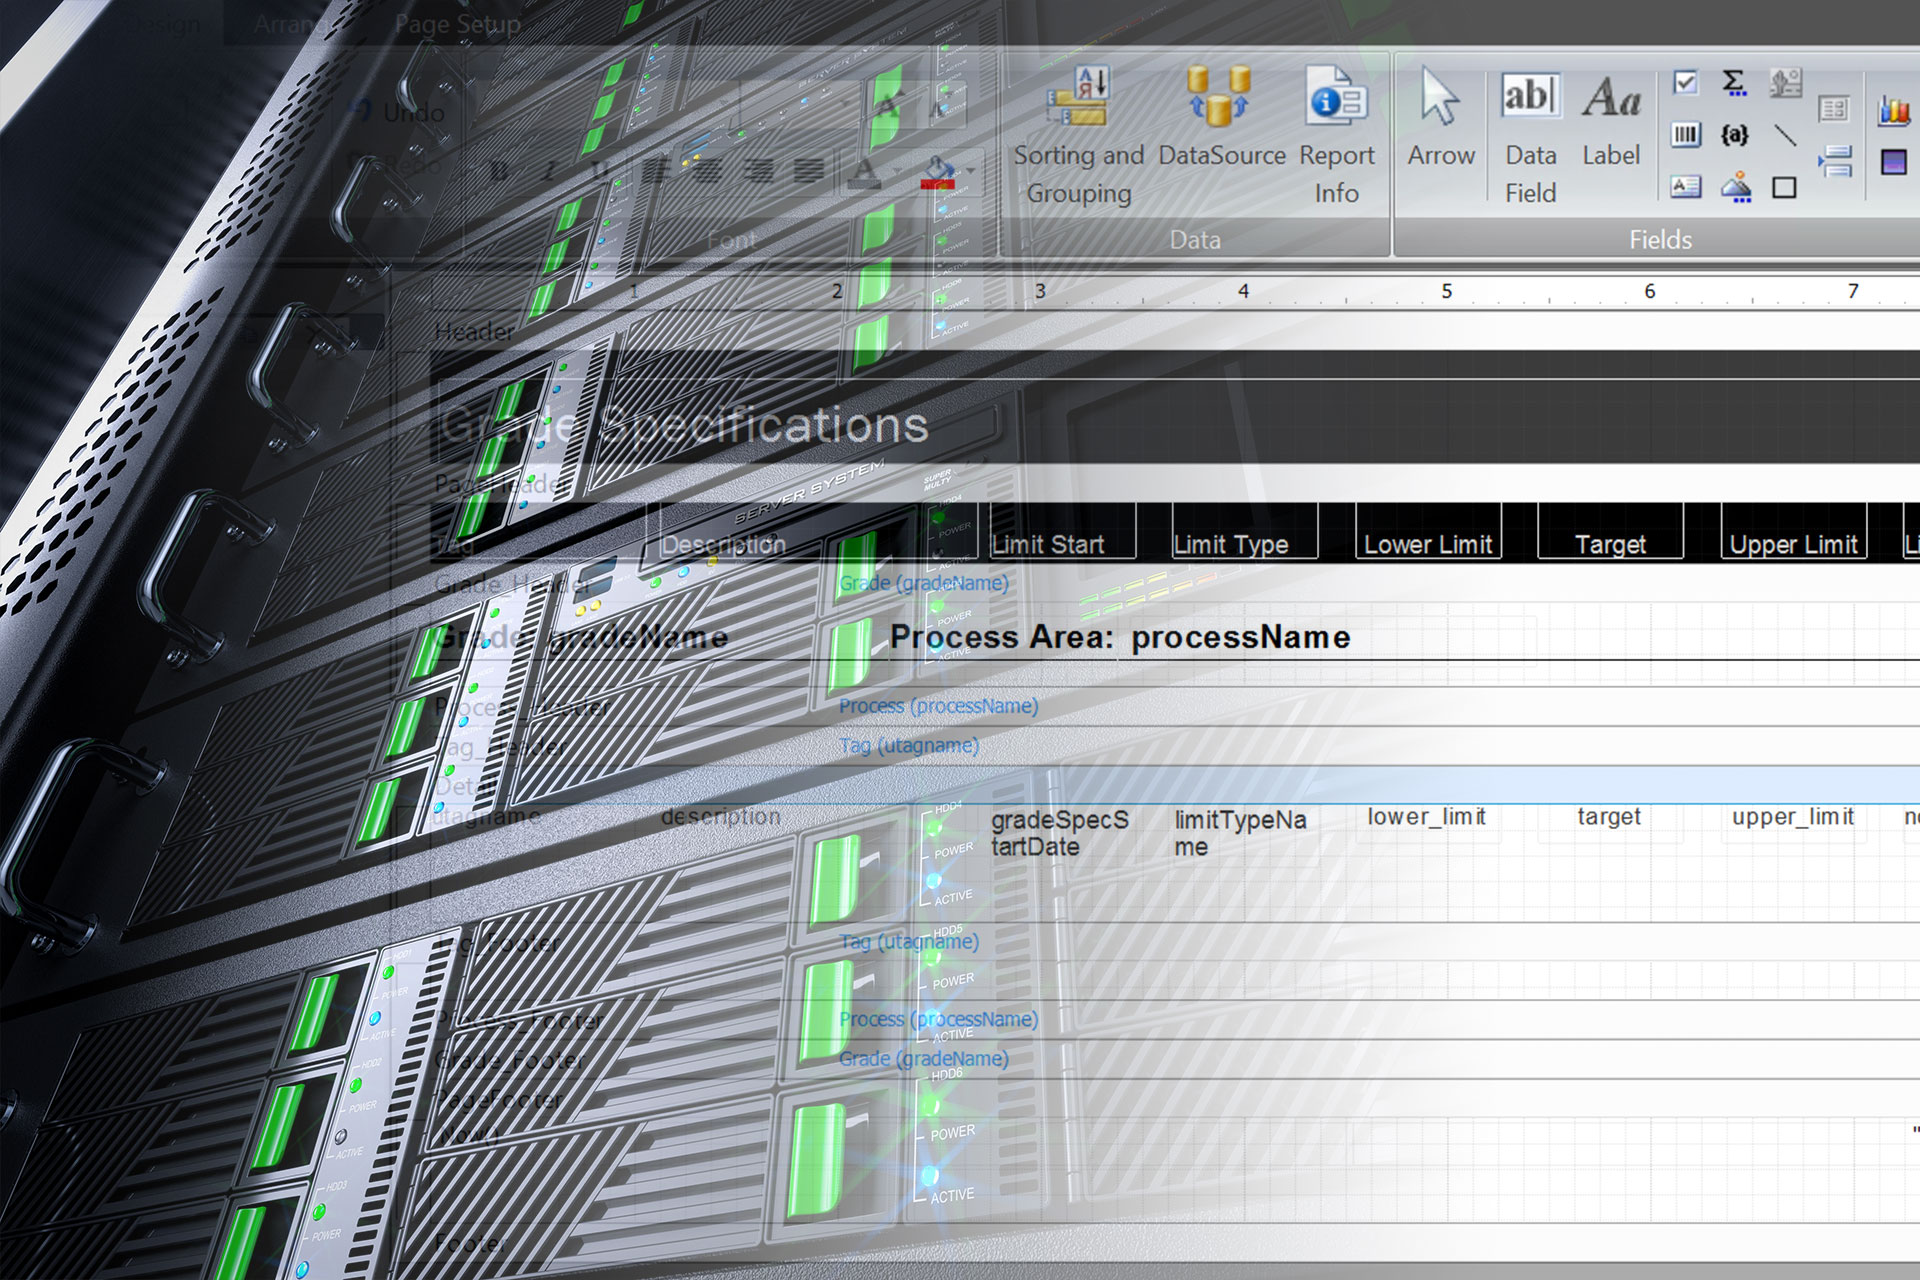Choose the rectangle shape tool
The height and width of the screenshot is (1280, 1920).
1785,187
